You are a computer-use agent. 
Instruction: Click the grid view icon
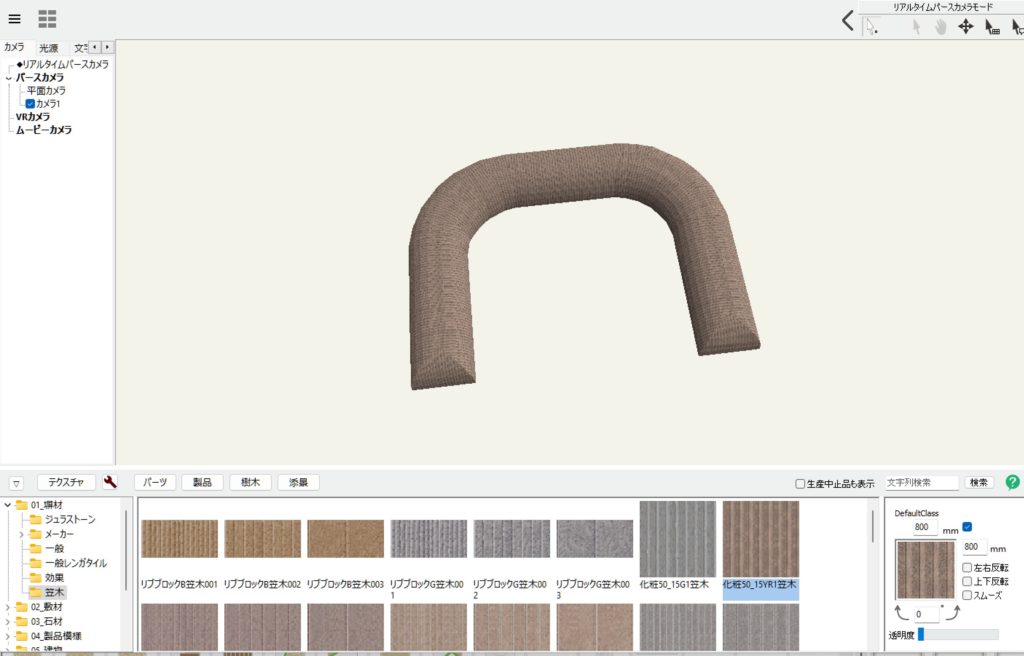pos(47,19)
